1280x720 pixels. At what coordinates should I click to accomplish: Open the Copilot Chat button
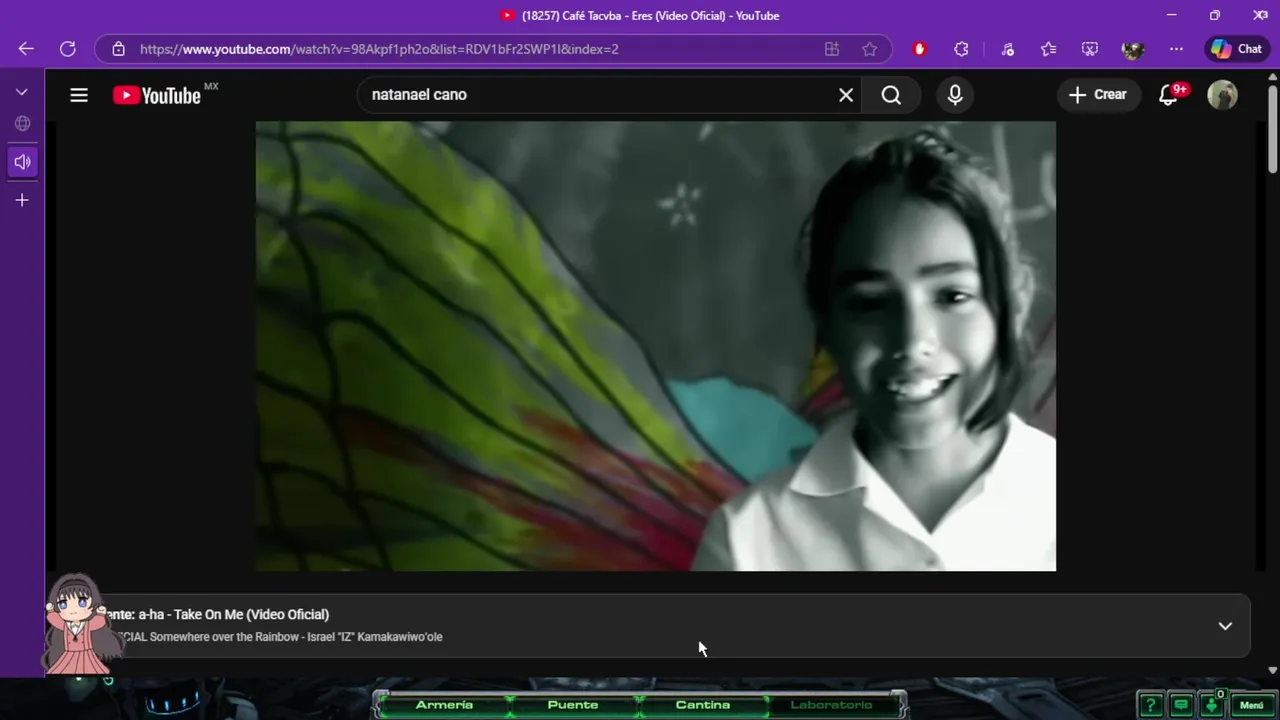(x=1237, y=49)
